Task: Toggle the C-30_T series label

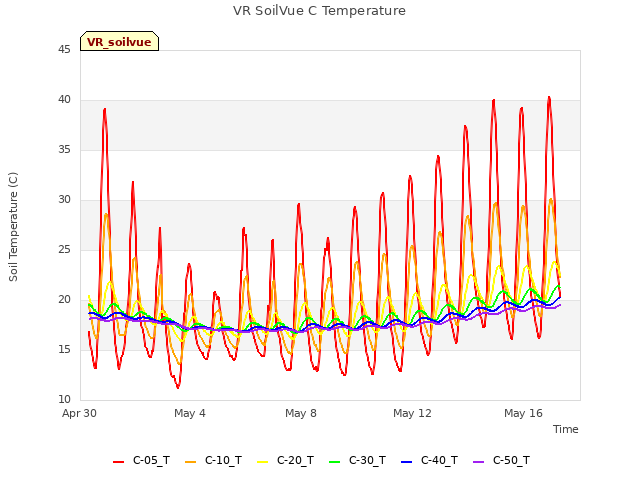Action: click(367, 460)
